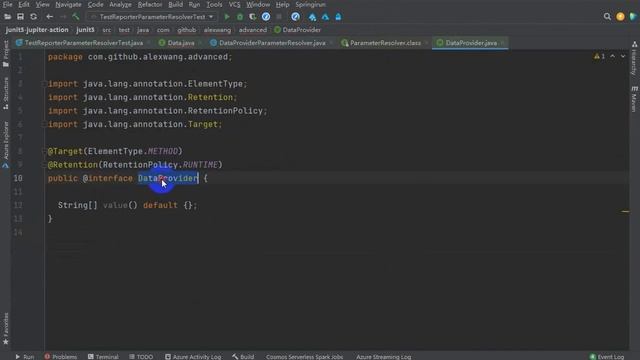Open Azure Streaming Log panel
The image size is (640, 360).
click(x=383, y=356)
